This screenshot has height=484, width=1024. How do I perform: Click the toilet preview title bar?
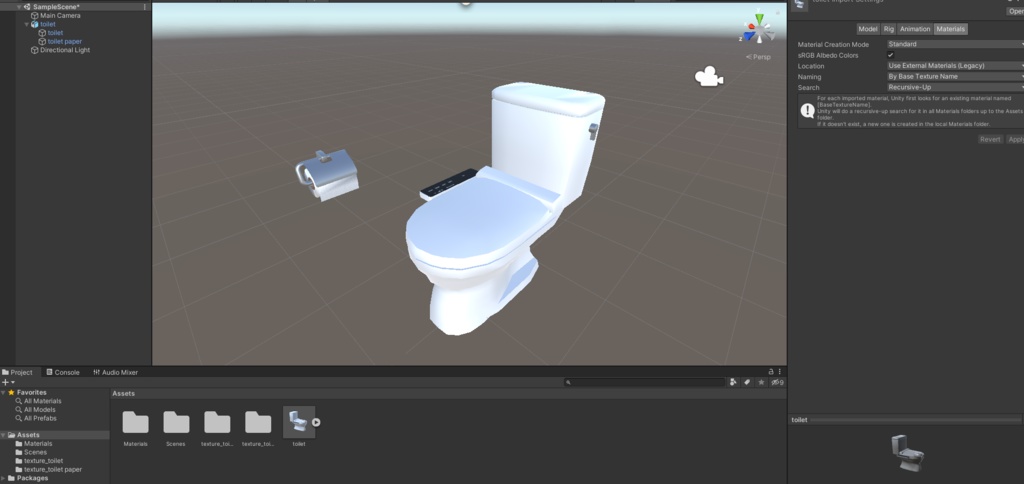[x=906, y=420]
